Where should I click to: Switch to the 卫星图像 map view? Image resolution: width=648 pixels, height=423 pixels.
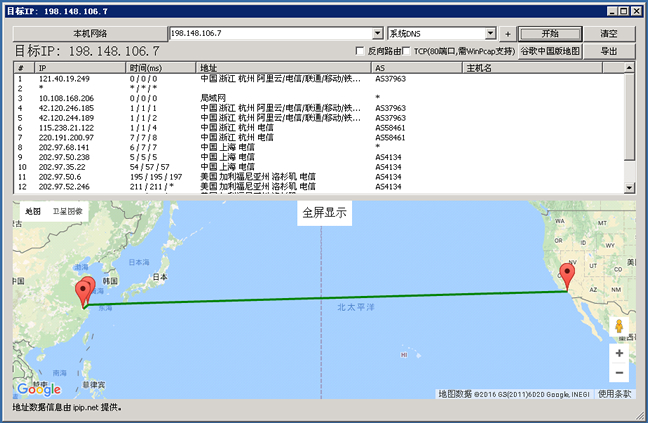[x=69, y=212]
